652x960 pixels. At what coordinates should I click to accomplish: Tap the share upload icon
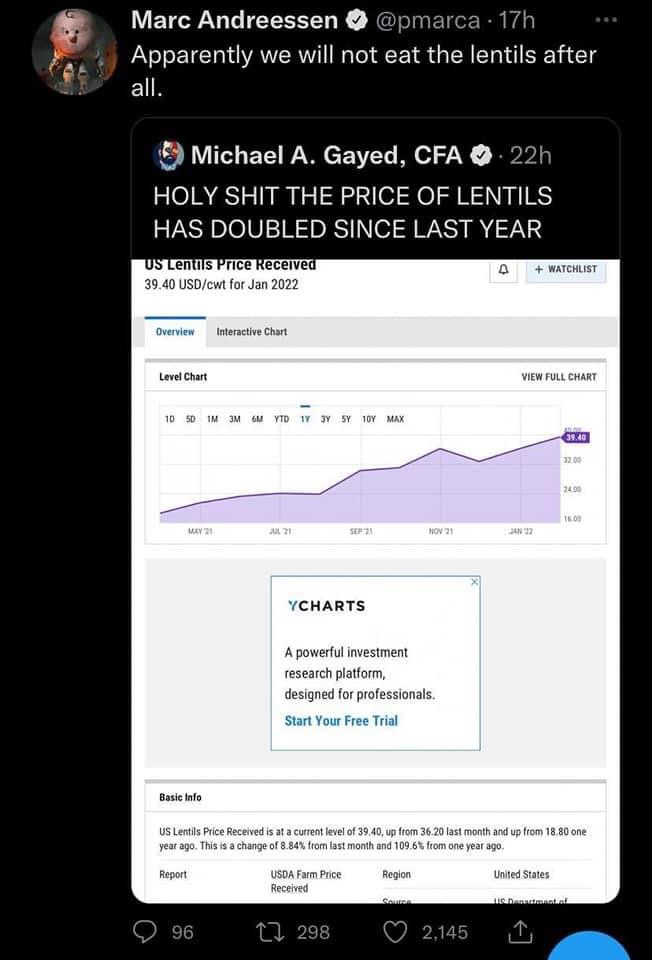tap(519, 931)
